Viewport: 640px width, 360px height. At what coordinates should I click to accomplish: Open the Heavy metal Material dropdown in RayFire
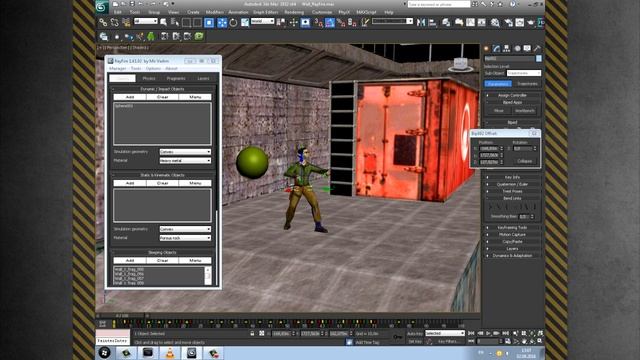(185, 160)
